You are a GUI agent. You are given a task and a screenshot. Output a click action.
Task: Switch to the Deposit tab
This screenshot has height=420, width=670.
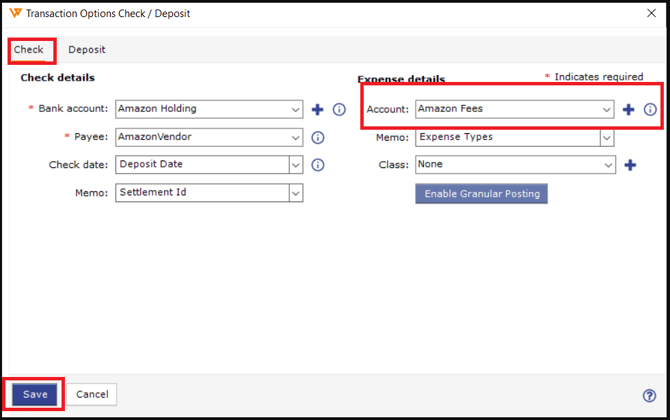pos(87,50)
